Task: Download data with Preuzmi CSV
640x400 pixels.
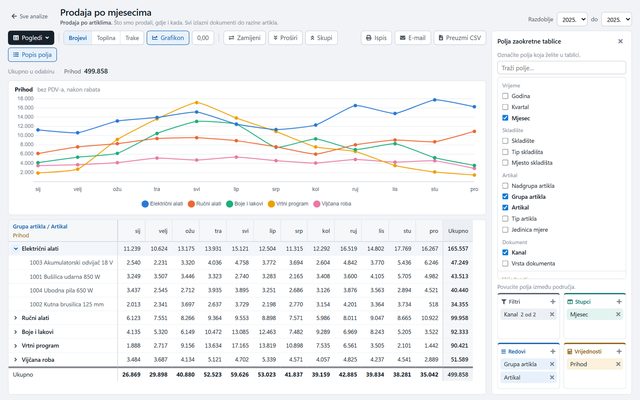Action: point(460,38)
